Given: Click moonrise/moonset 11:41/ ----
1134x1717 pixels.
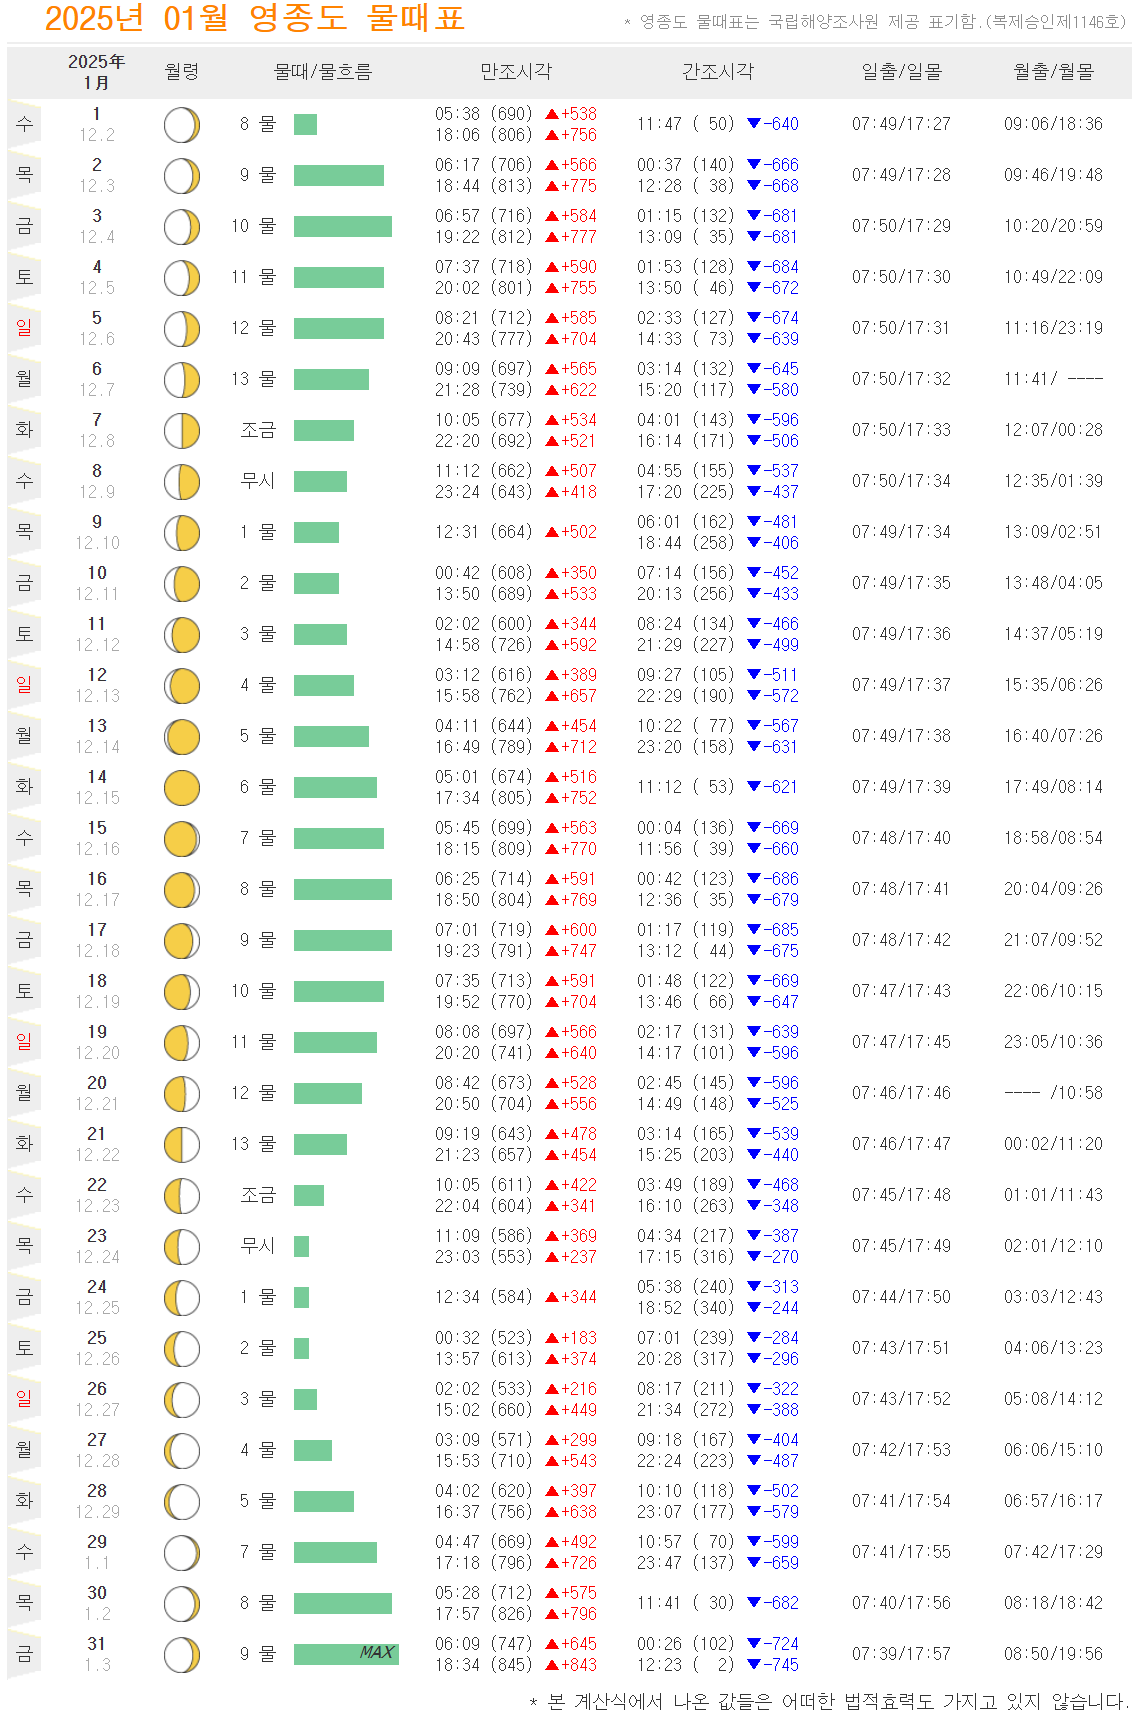Looking at the screenshot, I should click(x=1054, y=379).
